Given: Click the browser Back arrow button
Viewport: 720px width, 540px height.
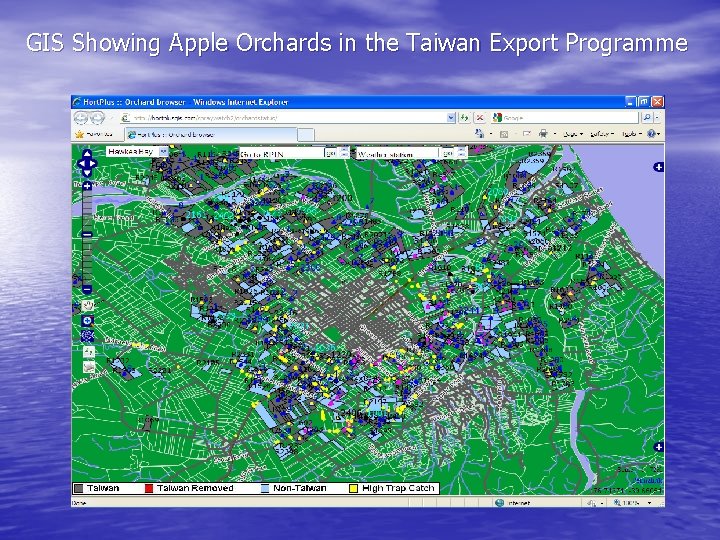Looking at the screenshot, I should (81, 118).
